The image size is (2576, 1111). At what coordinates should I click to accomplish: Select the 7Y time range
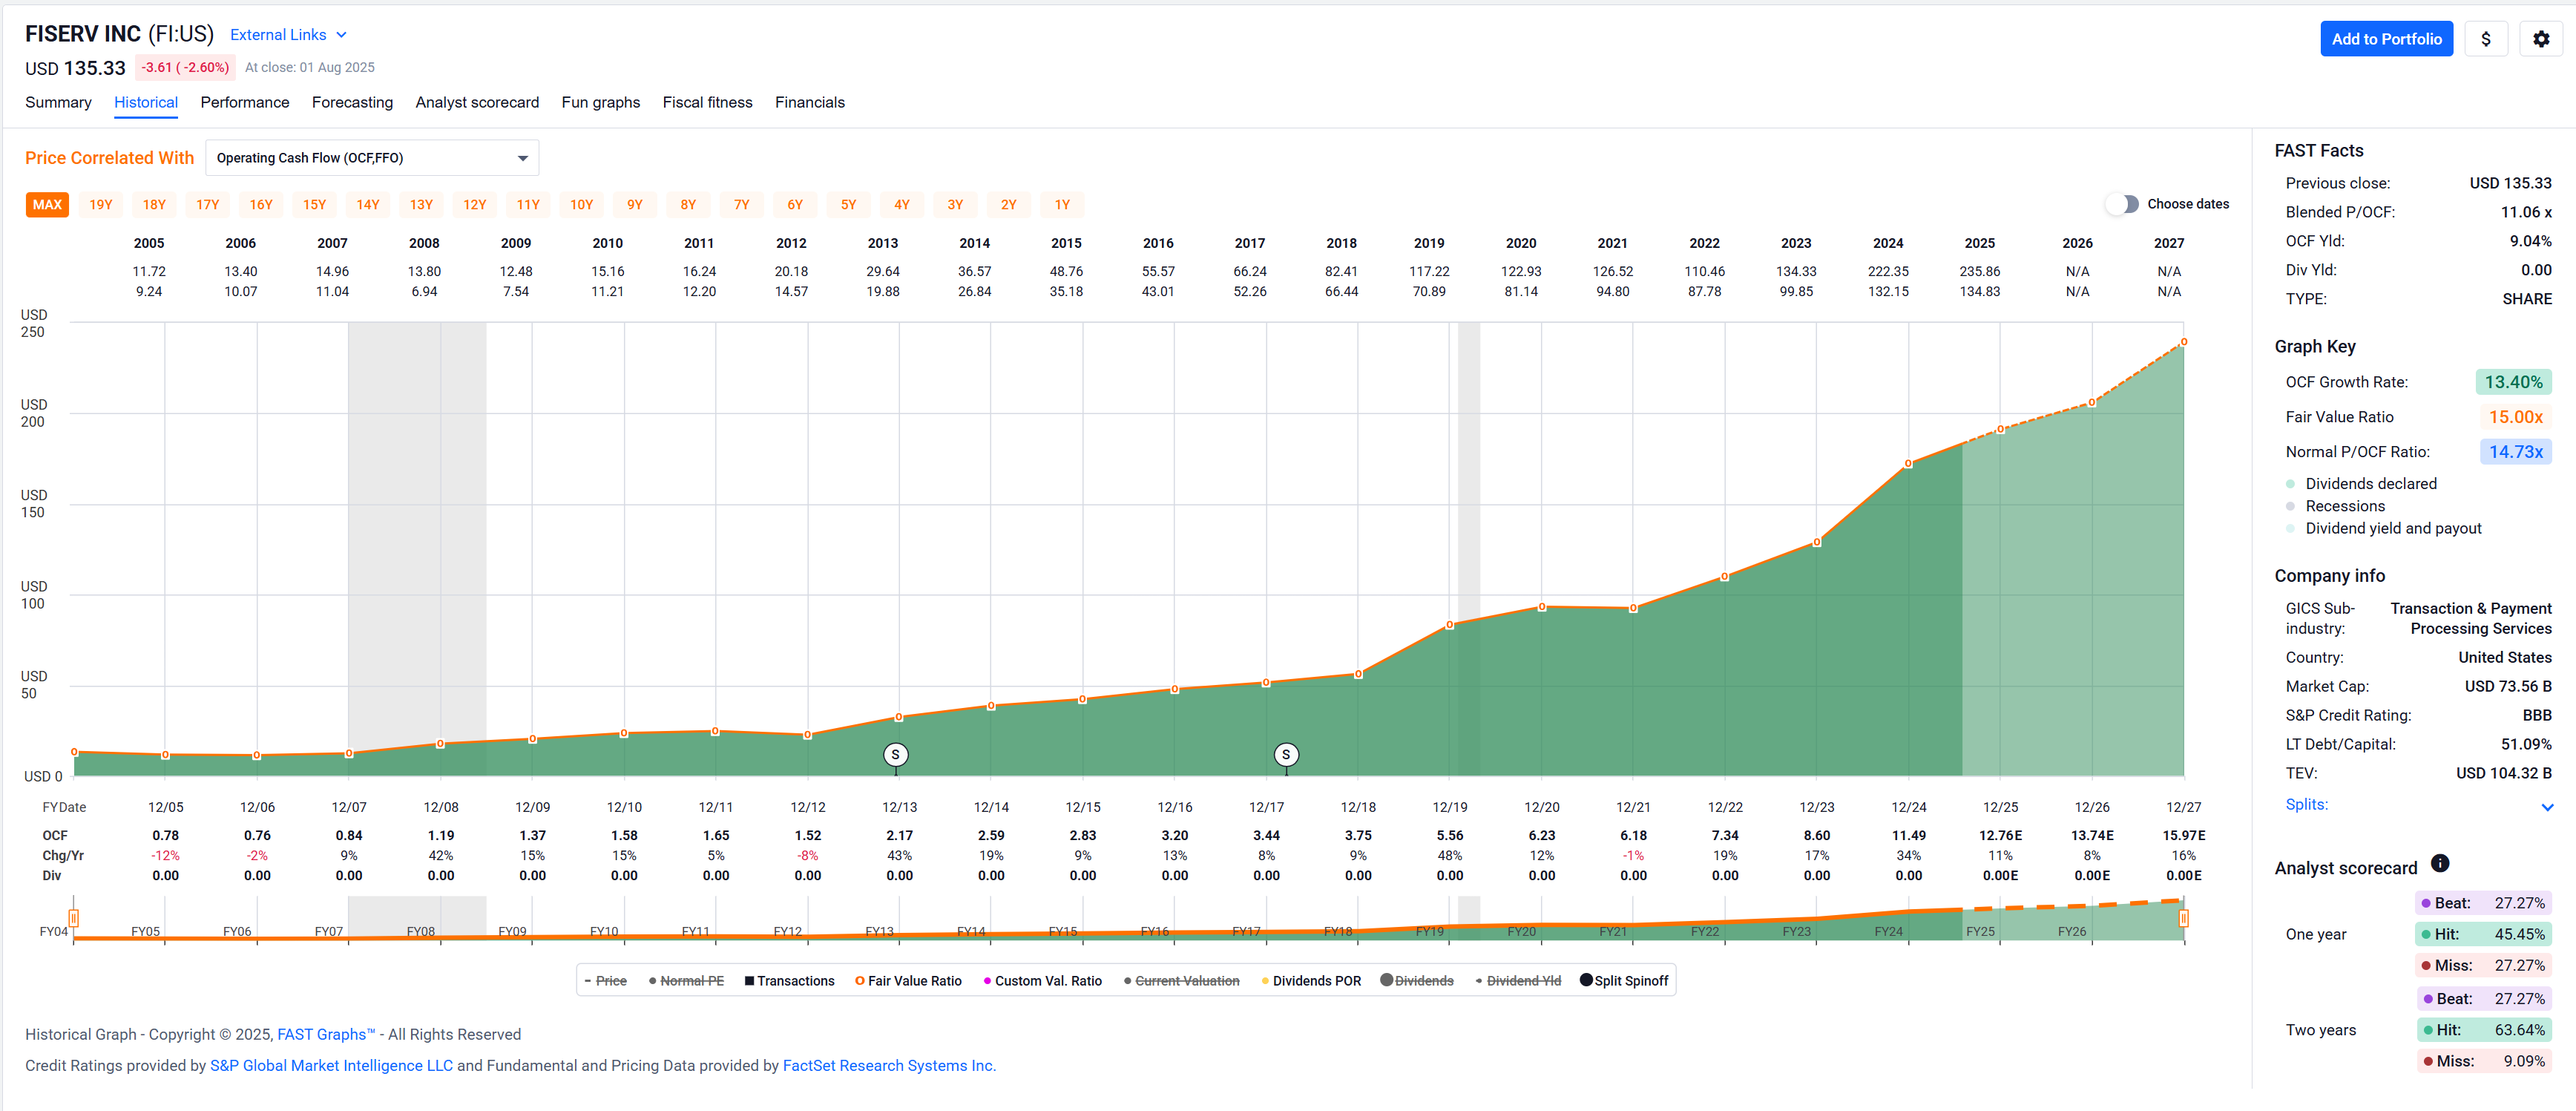[742, 205]
